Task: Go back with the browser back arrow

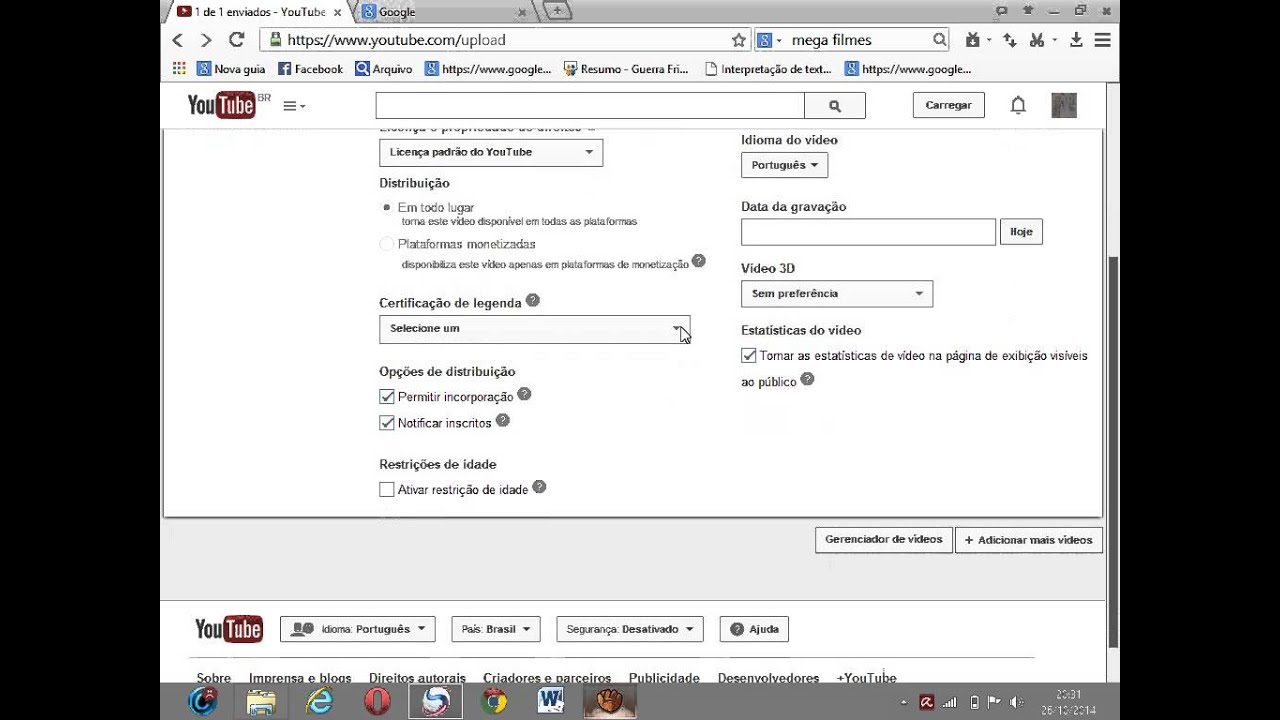Action: 178,40
